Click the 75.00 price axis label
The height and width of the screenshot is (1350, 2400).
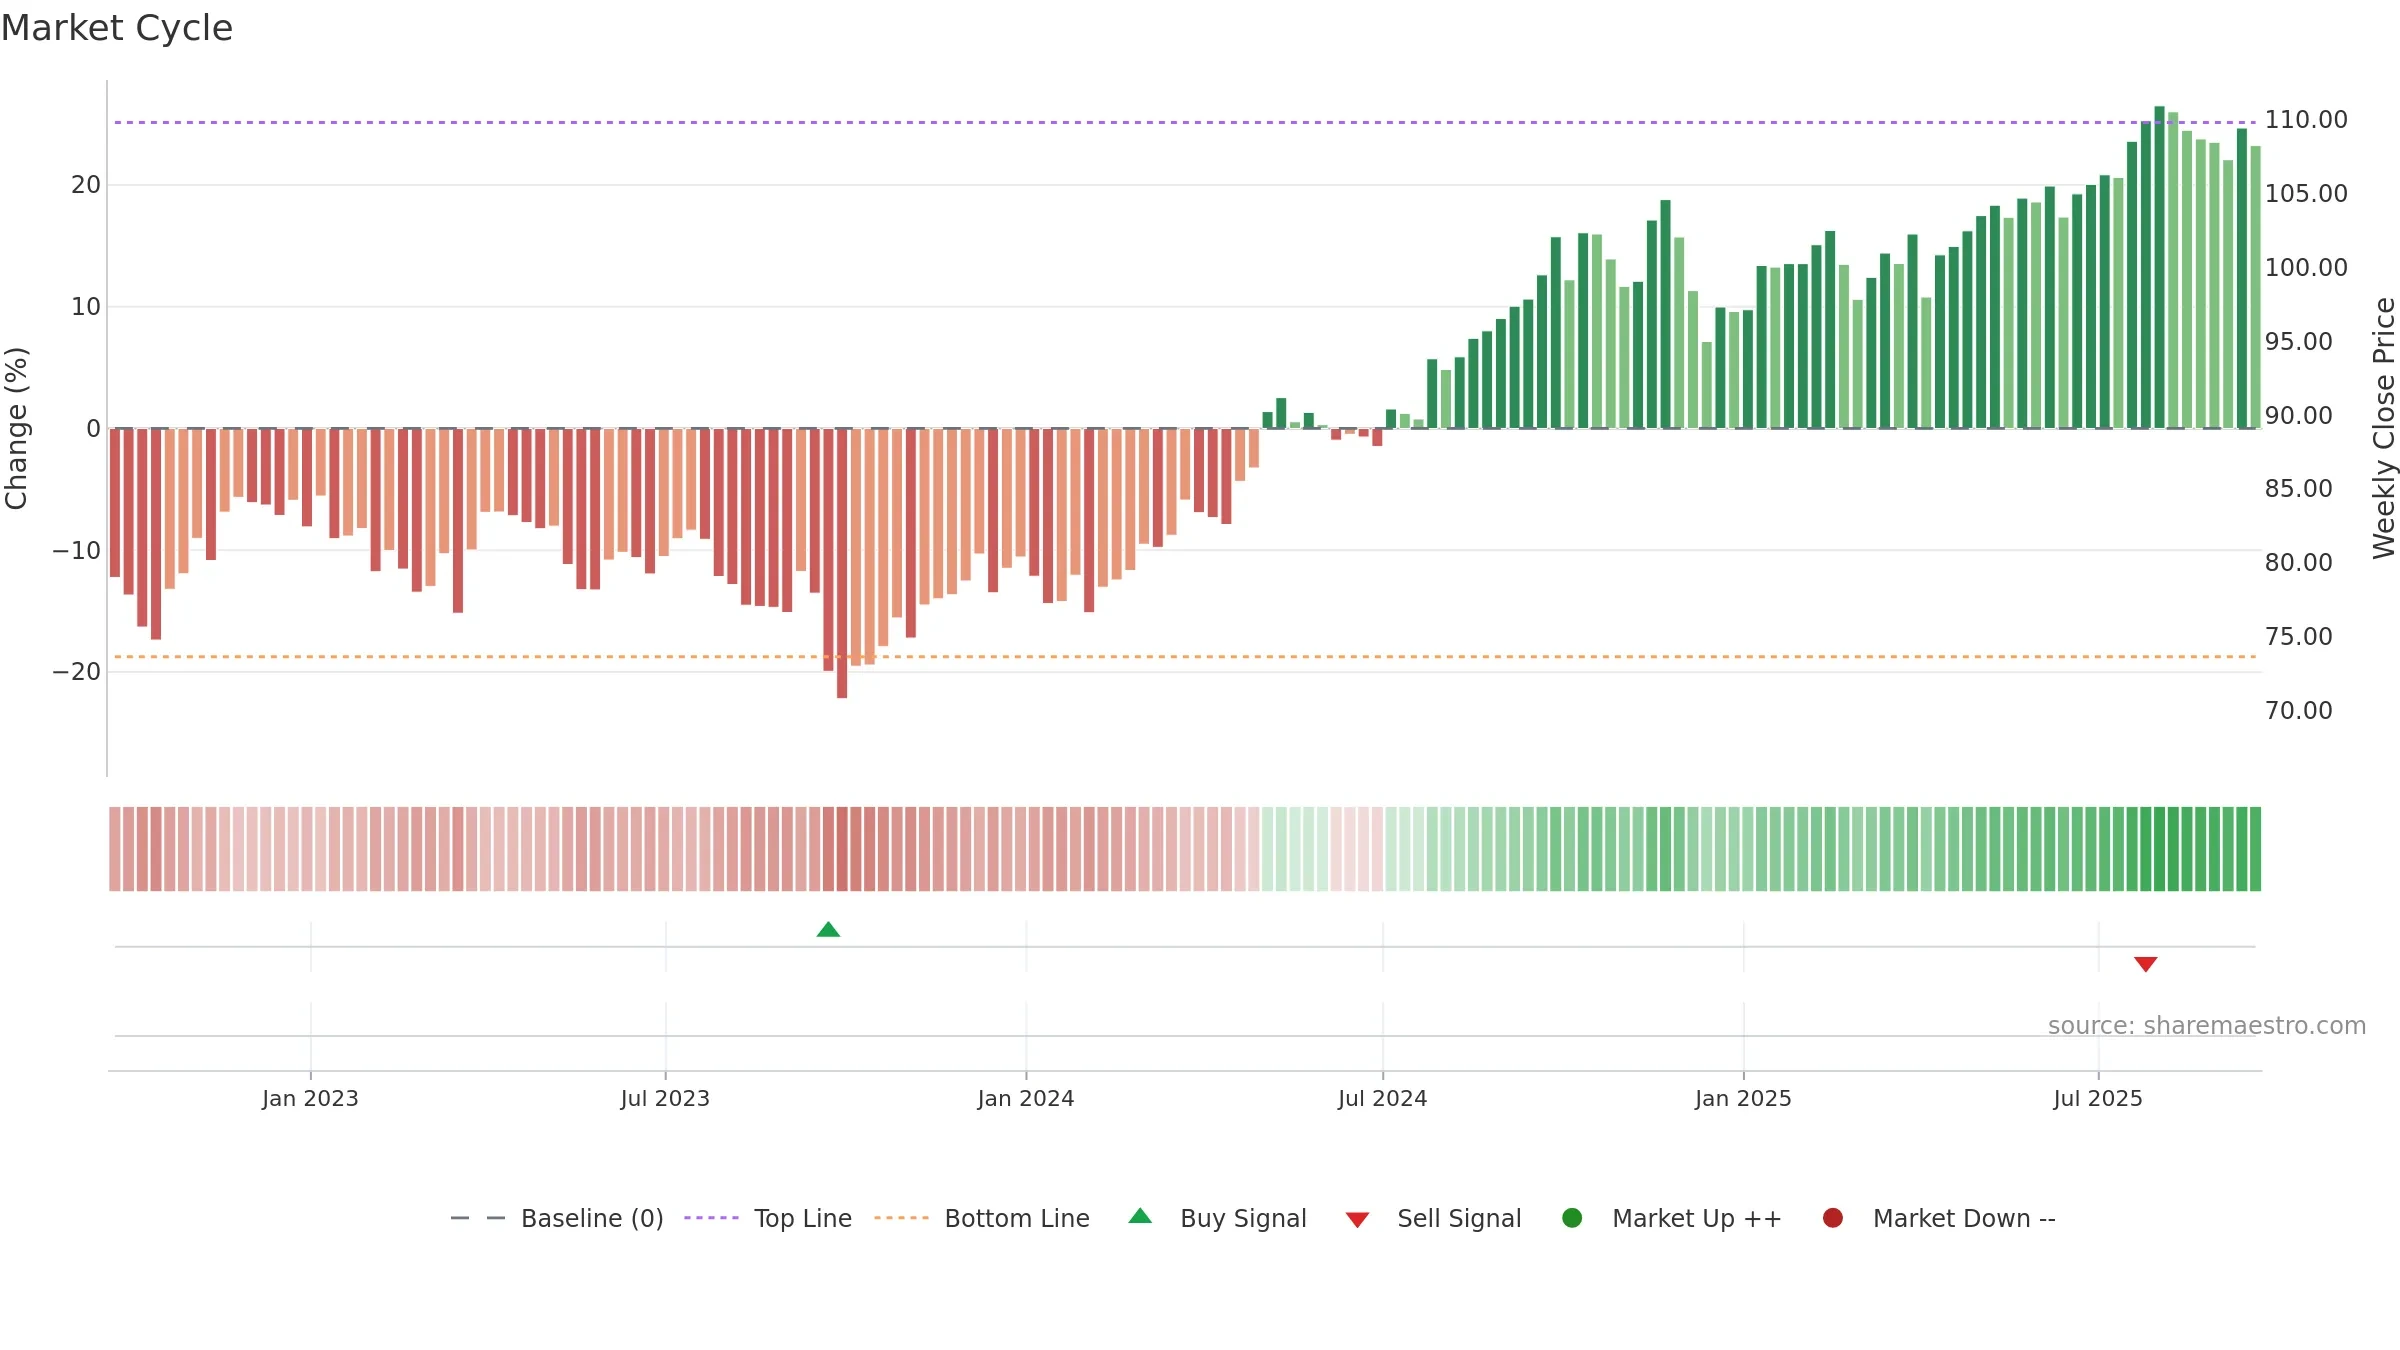coord(2298,637)
